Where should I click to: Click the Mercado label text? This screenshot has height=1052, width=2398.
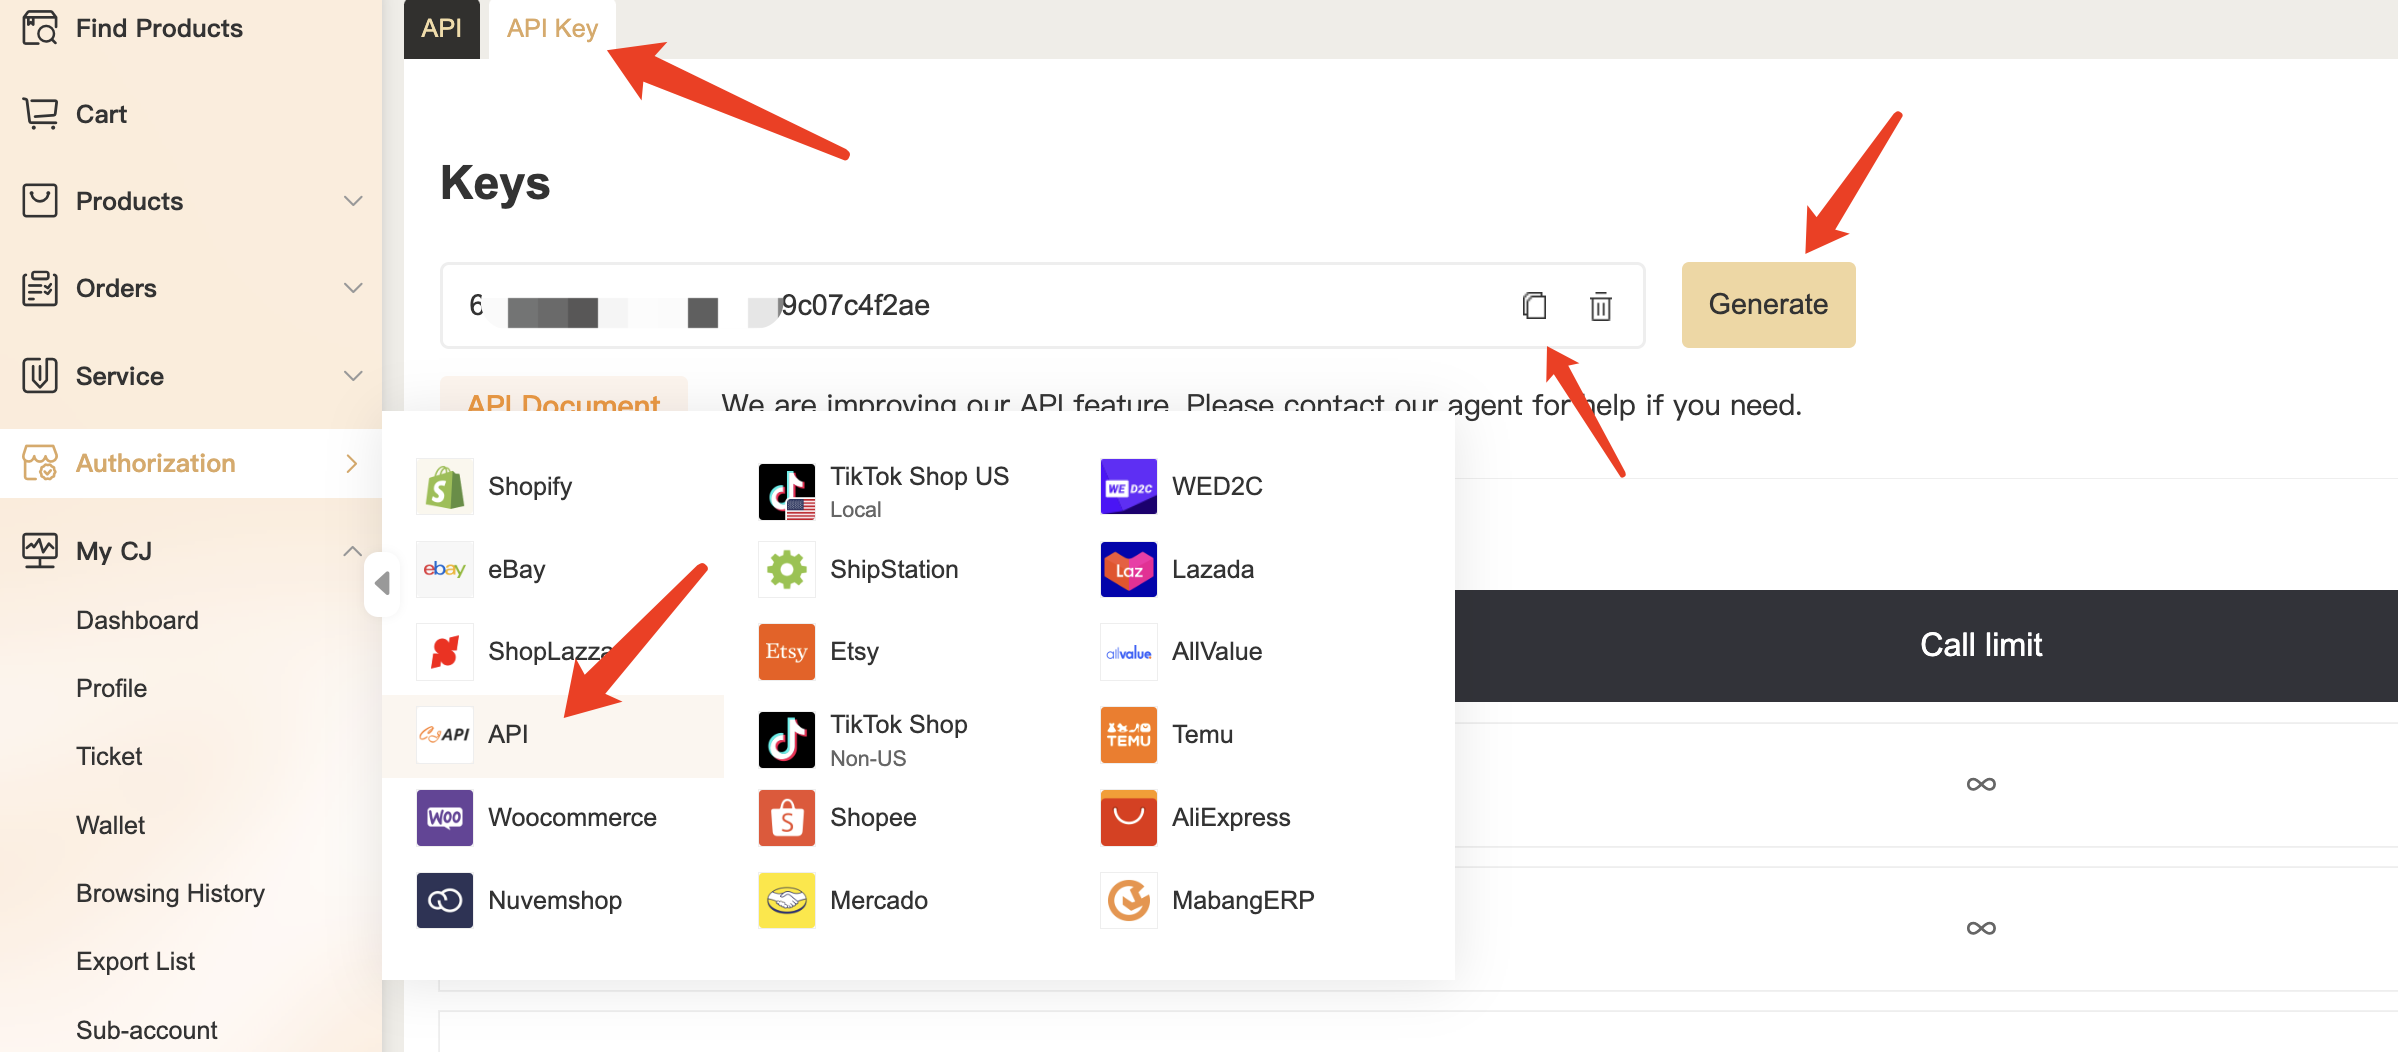878,901
